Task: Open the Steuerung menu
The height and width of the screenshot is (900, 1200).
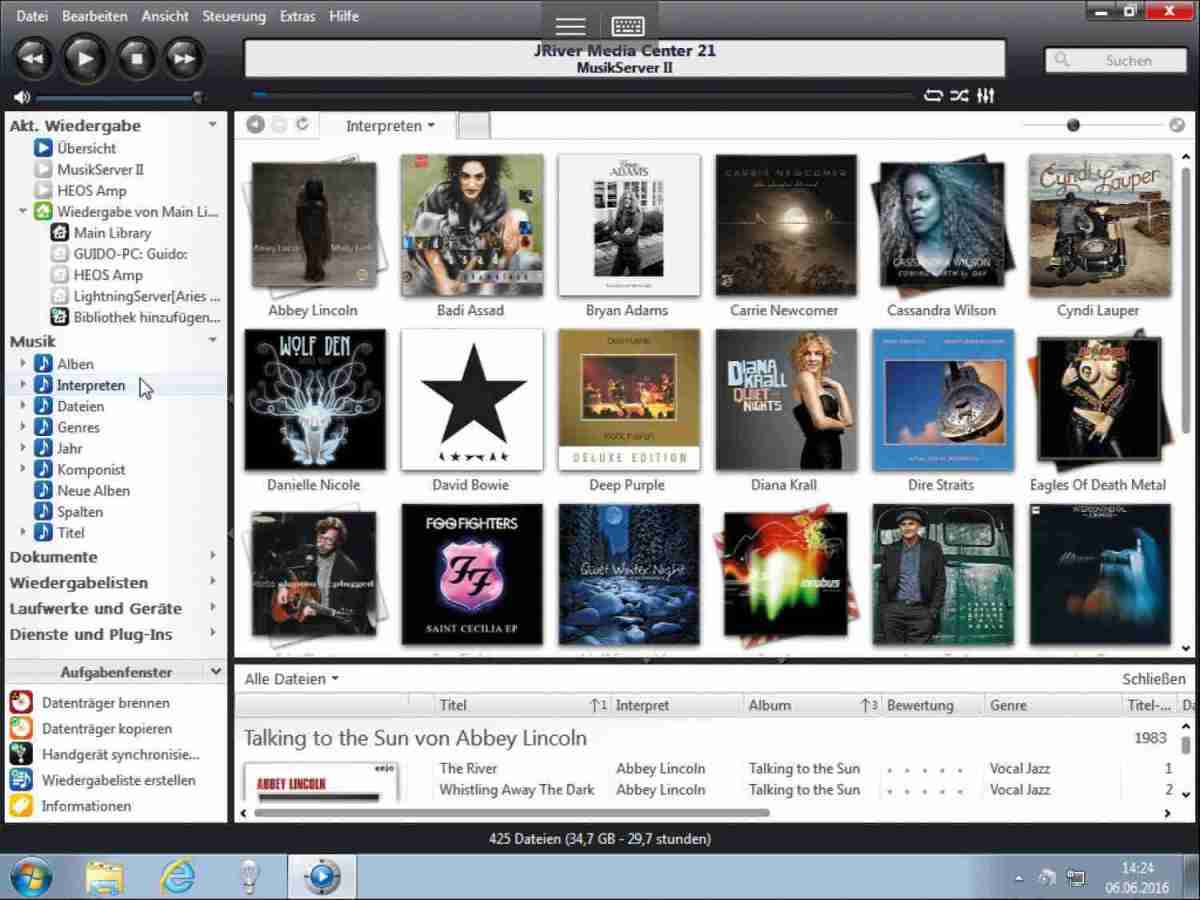Action: [234, 16]
